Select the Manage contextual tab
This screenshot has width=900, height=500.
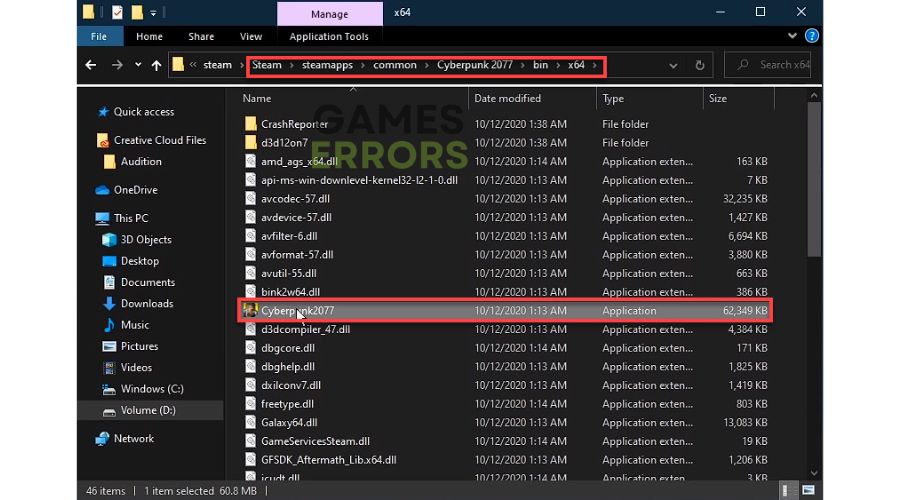[329, 14]
